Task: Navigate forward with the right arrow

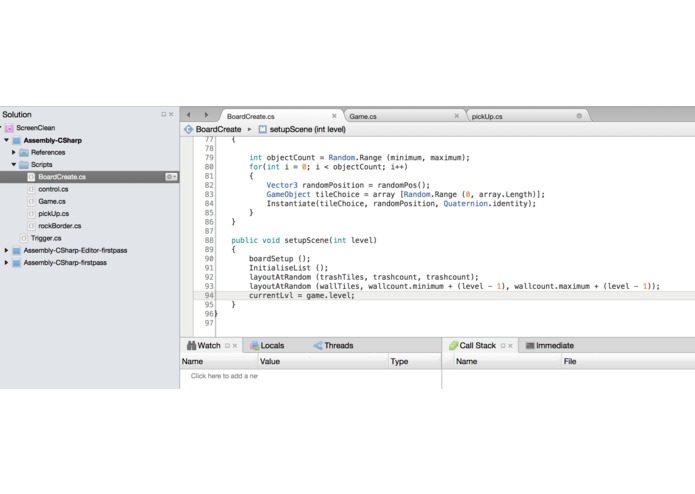Action: (206, 115)
